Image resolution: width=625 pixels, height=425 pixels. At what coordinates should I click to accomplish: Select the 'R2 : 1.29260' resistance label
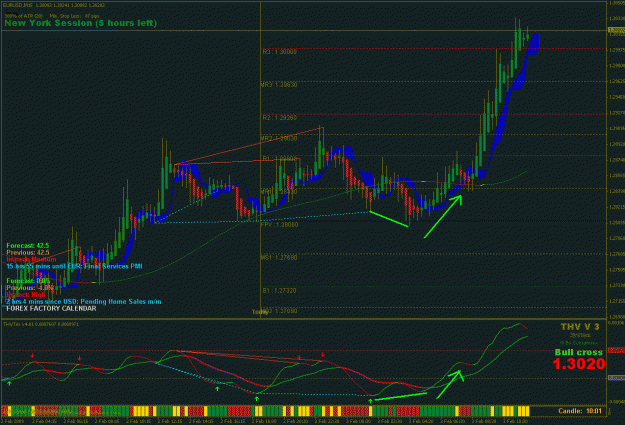pos(279,118)
